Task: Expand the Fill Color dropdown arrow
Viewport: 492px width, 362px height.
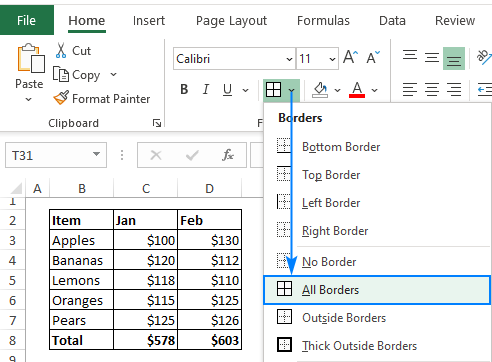Action: coord(337,90)
